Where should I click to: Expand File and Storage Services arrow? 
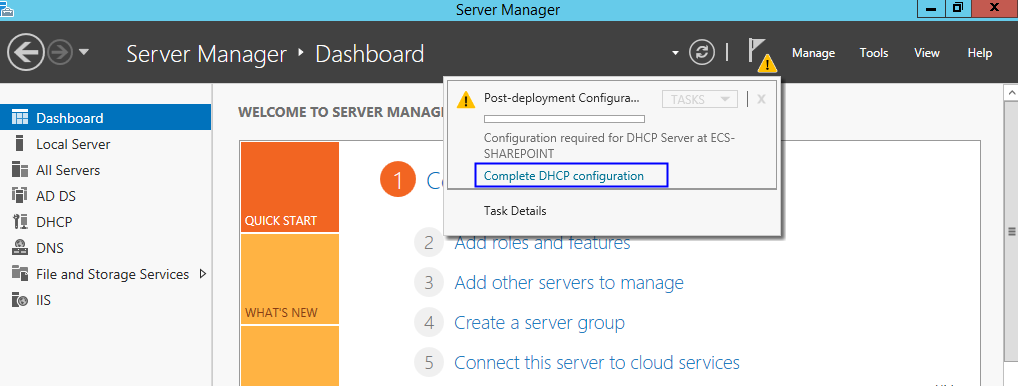point(203,274)
